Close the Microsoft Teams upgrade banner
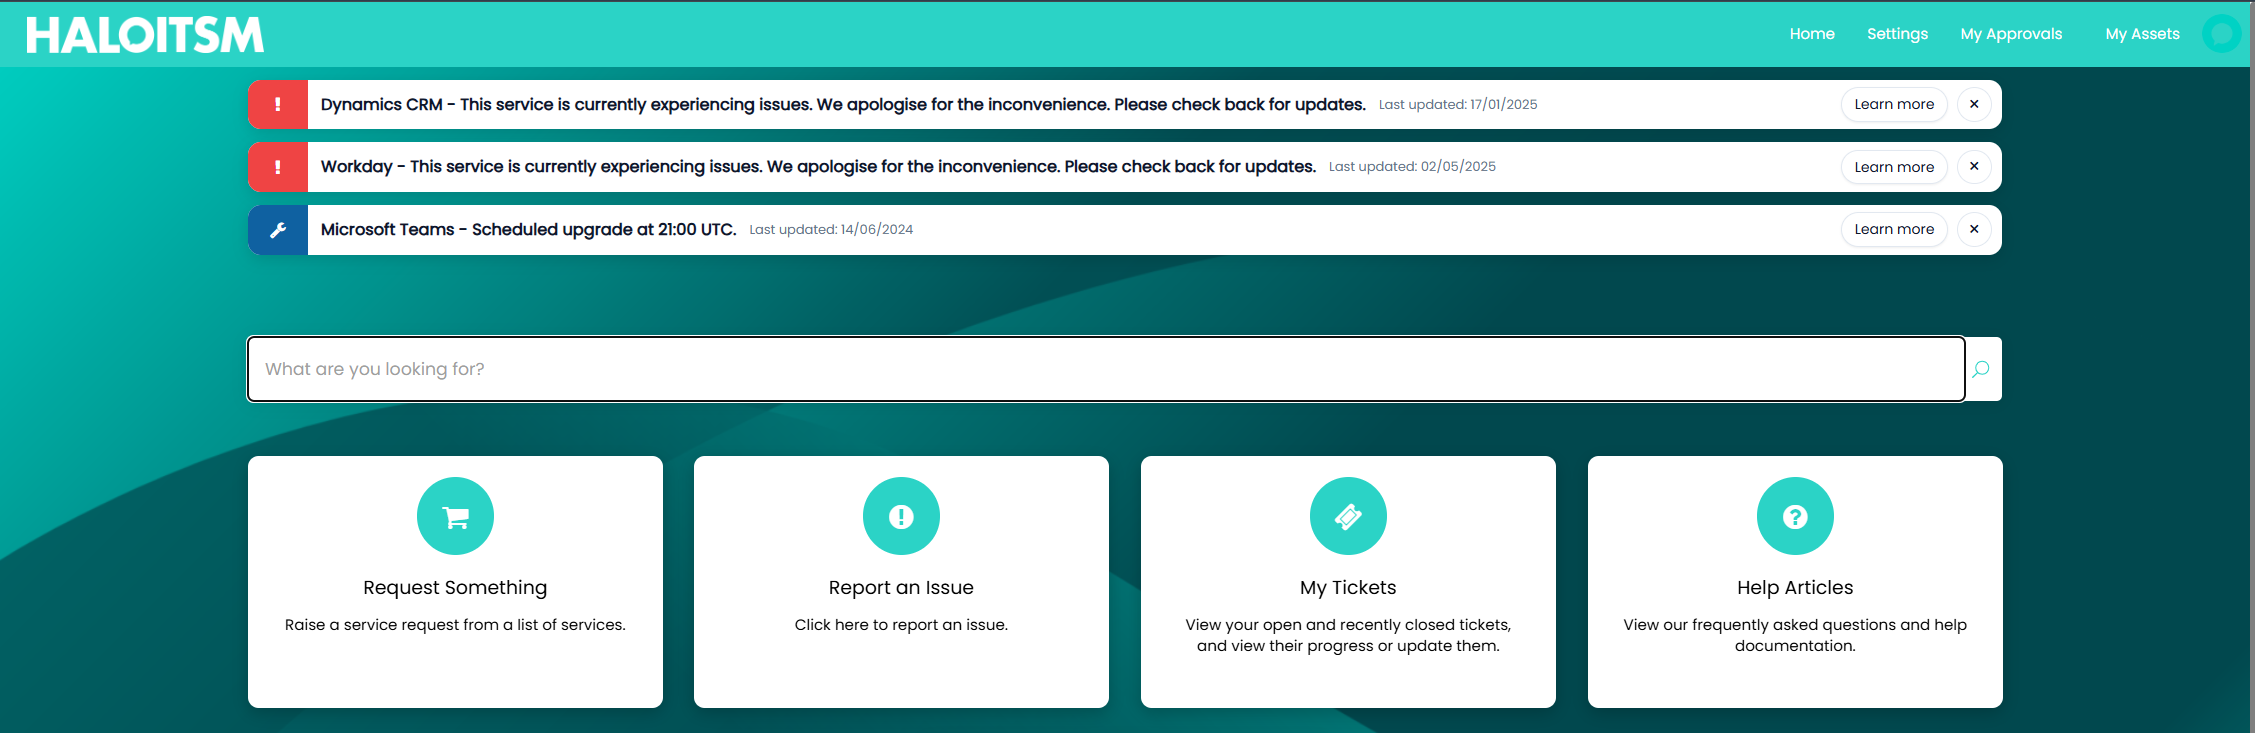The height and width of the screenshot is (733, 2255). coord(1974,229)
